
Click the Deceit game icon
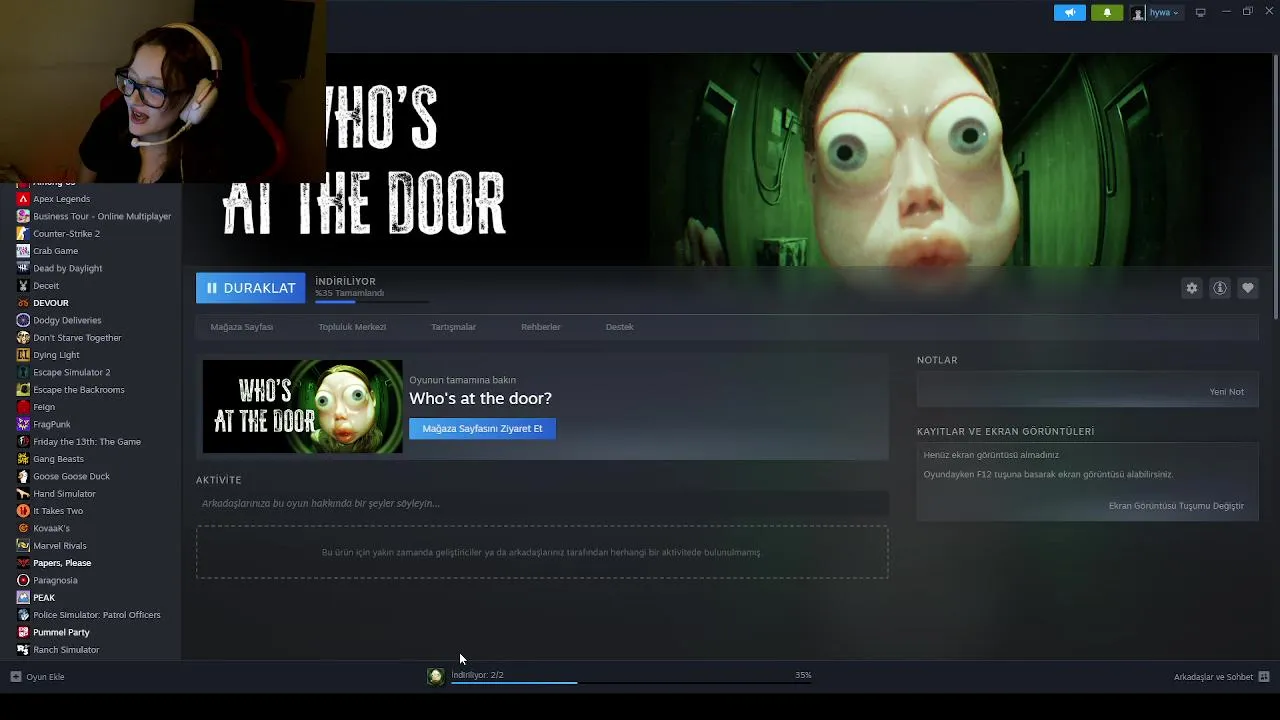[23, 286]
